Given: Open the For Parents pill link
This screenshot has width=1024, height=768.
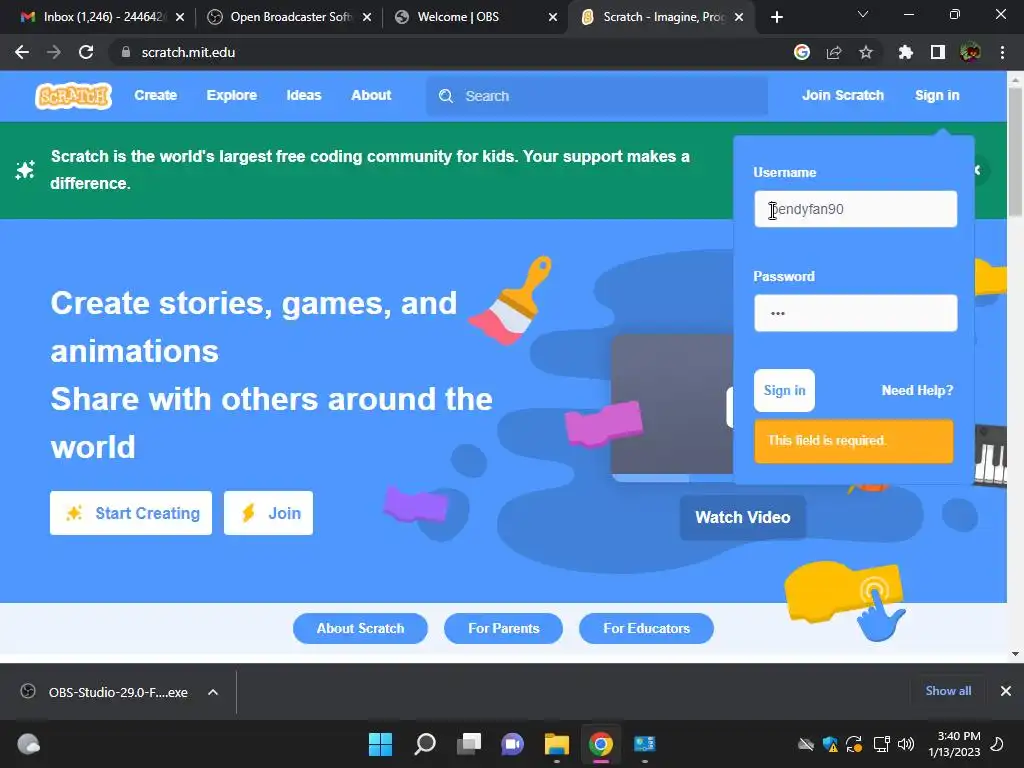Looking at the screenshot, I should pos(504,628).
